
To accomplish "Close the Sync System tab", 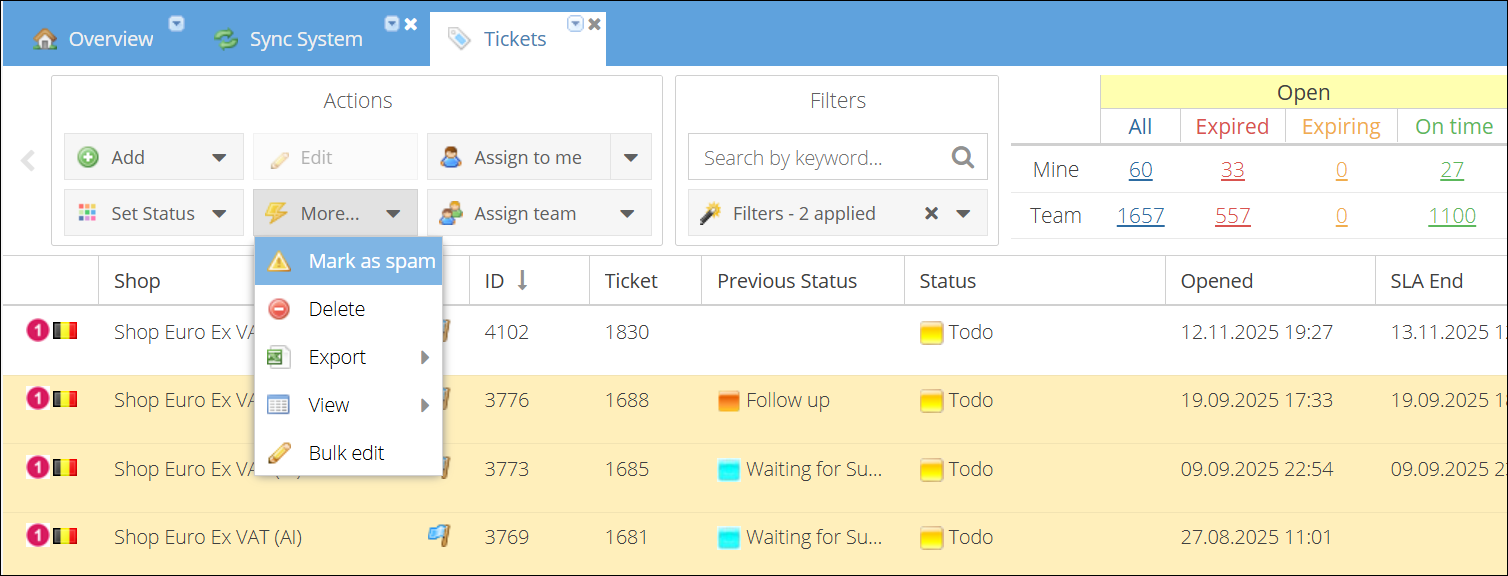I will point(410,24).
